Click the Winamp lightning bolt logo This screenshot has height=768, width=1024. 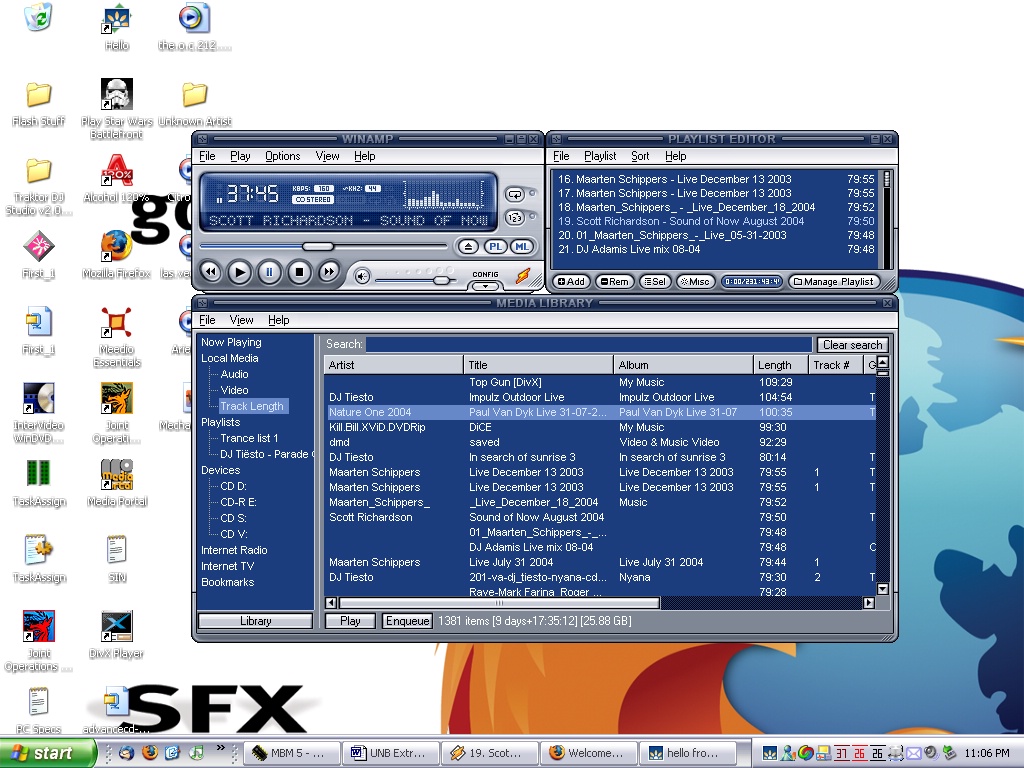click(523, 276)
